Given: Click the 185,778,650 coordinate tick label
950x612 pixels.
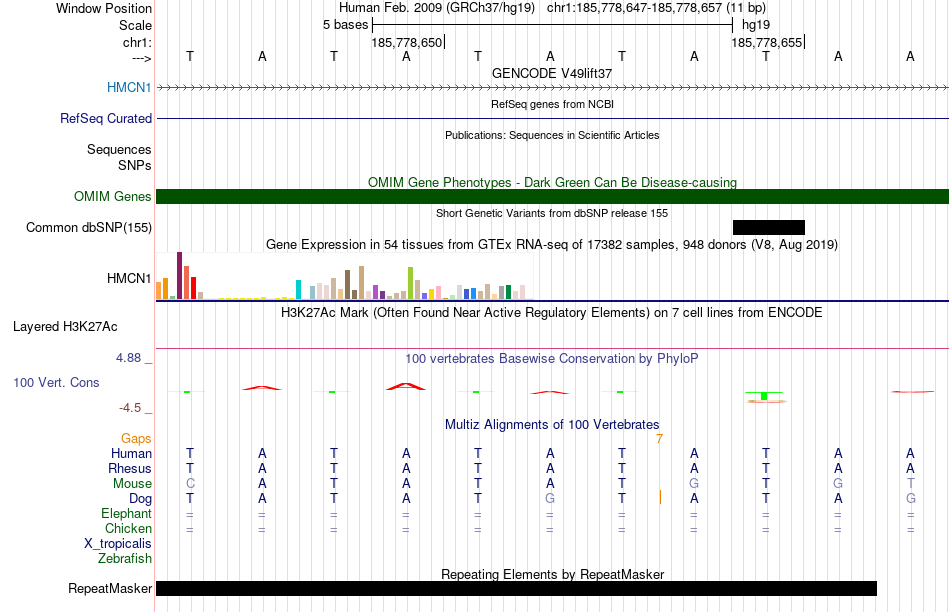Looking at the screenshot, I should [407, 42].
